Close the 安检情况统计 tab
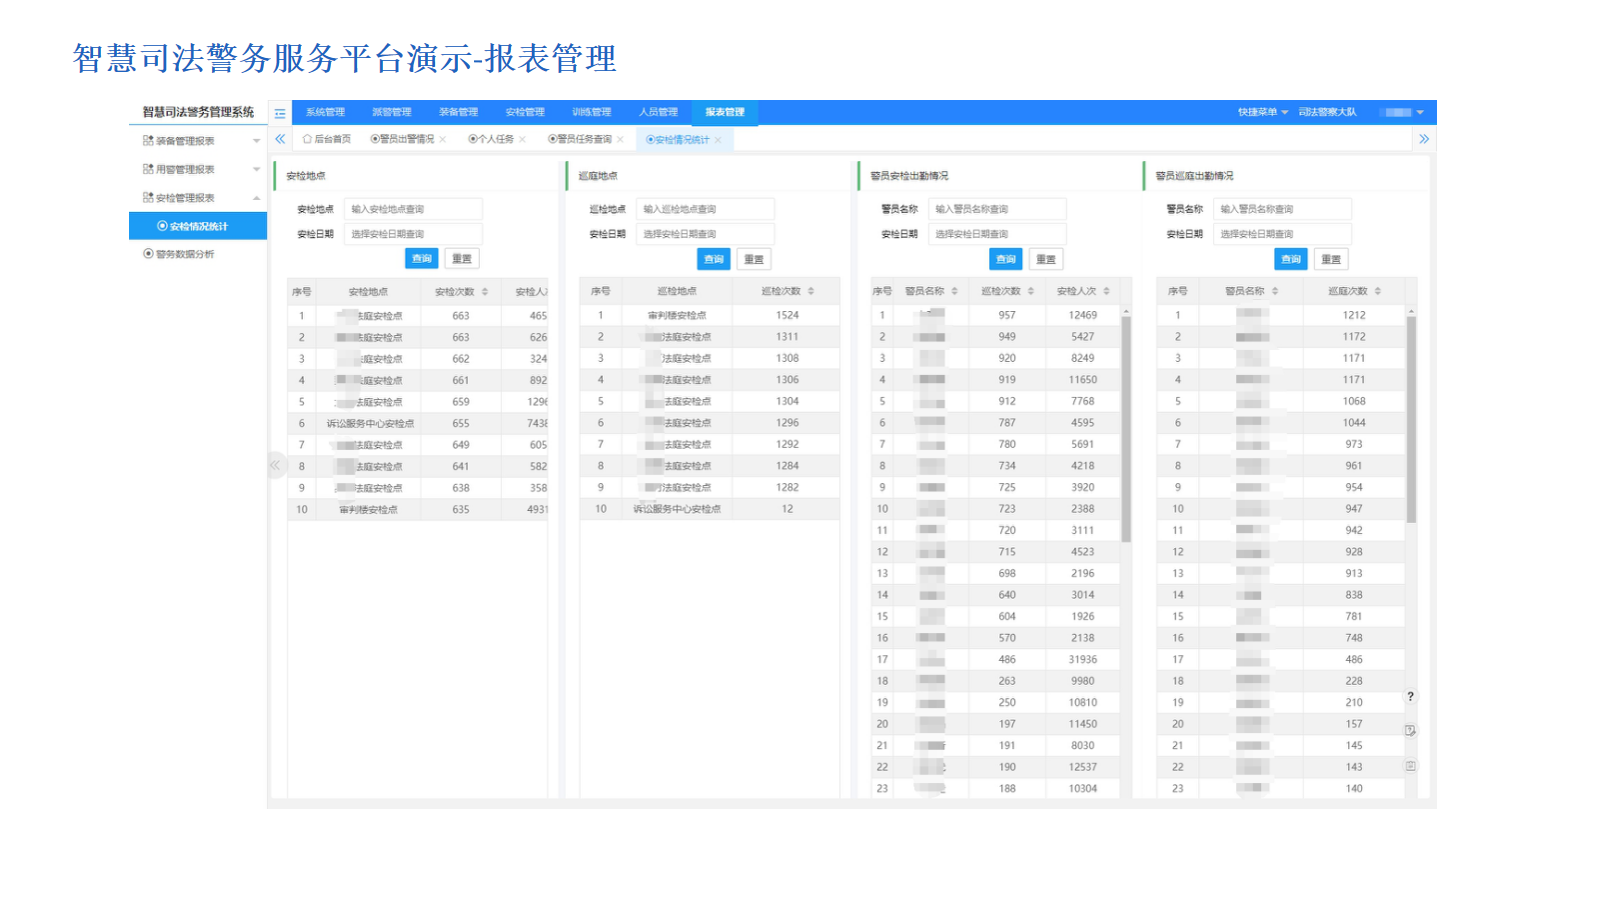Screen dimensions: 1600x900 click(x=718, y=140)
